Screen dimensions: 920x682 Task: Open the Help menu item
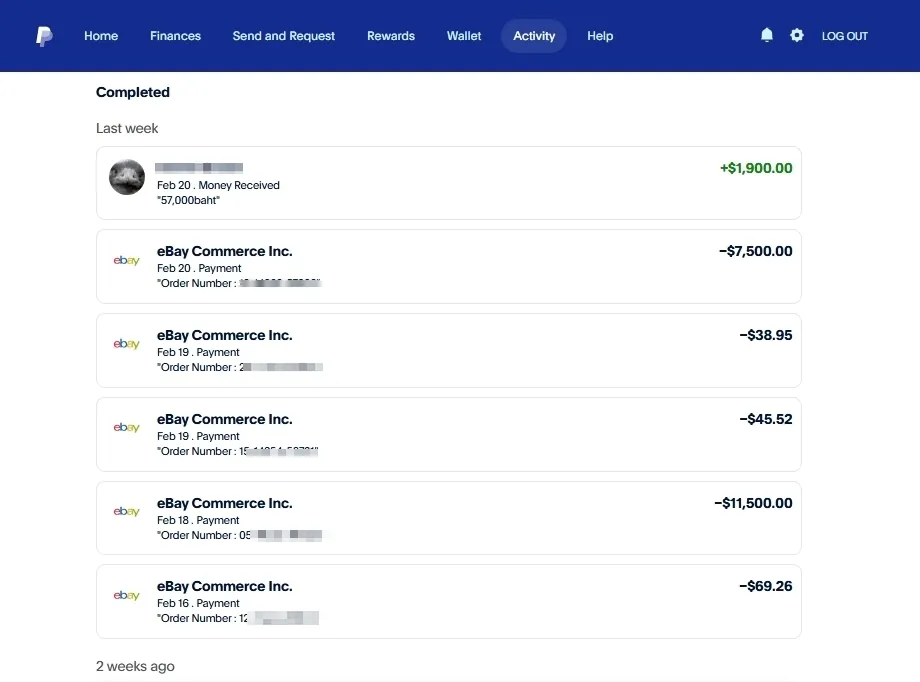(600, 36)
